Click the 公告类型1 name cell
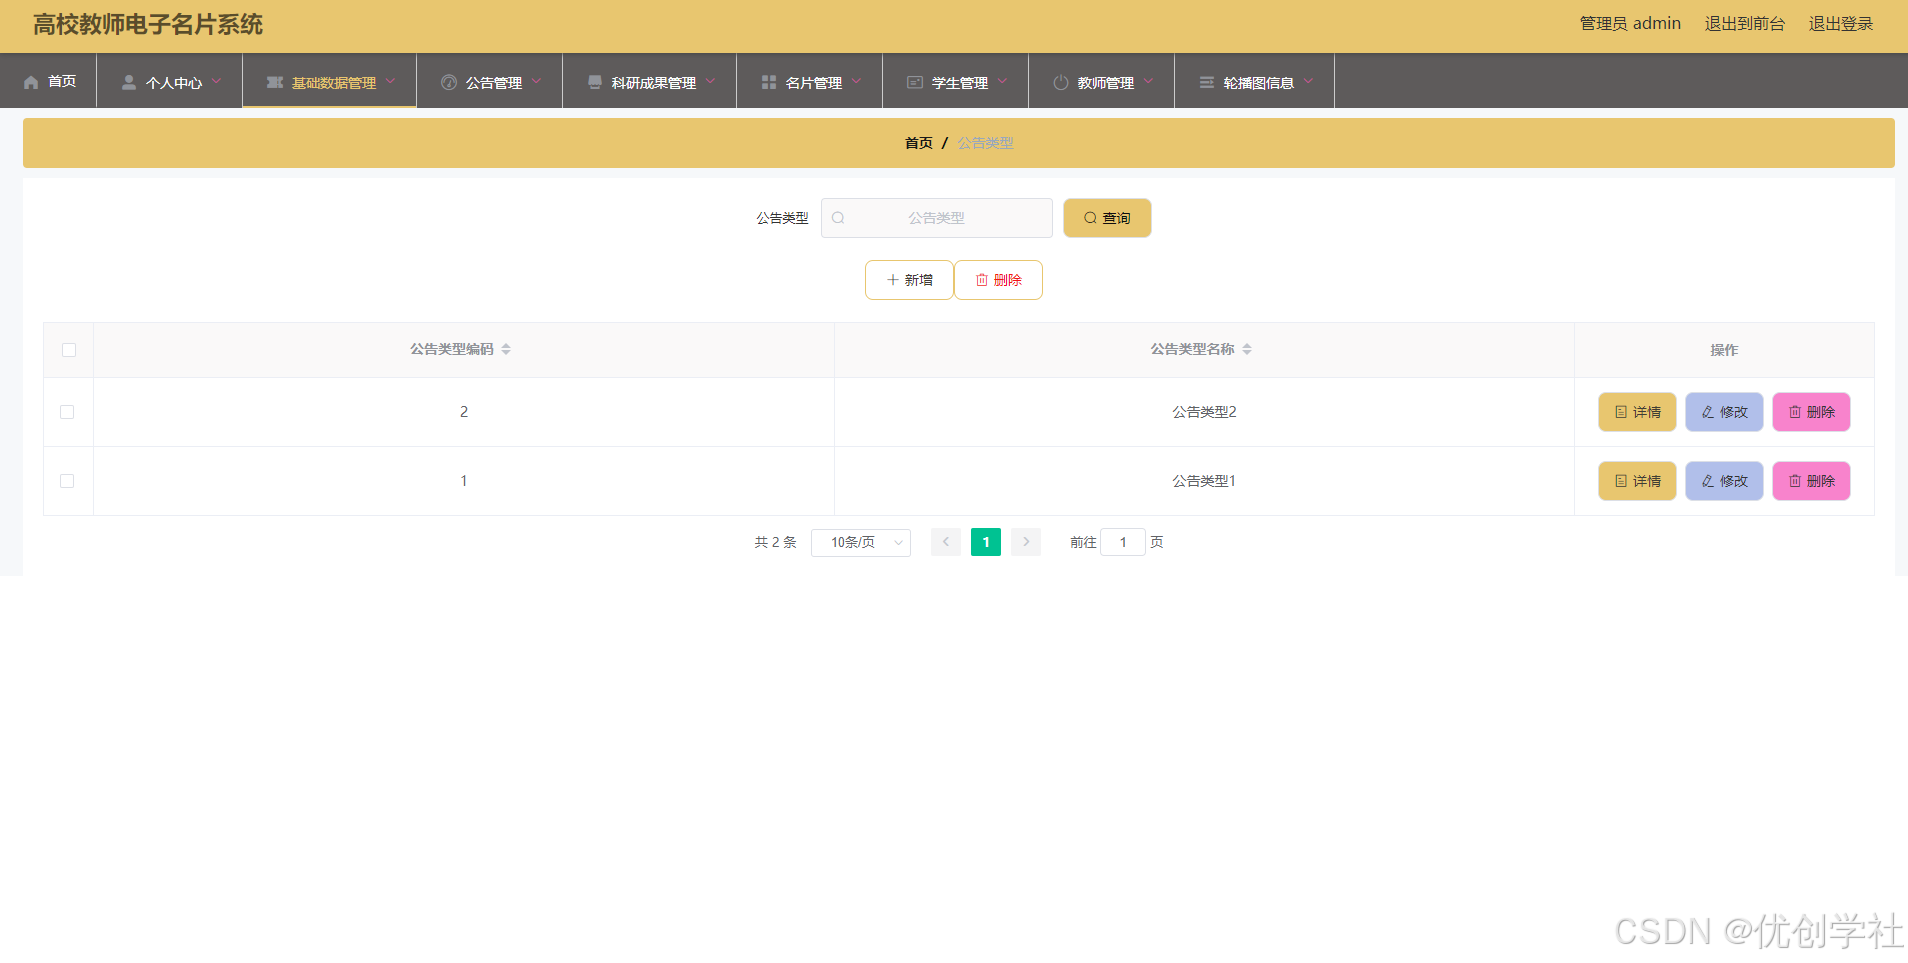The image size is (1908, 963). [x=1204, y=481]
